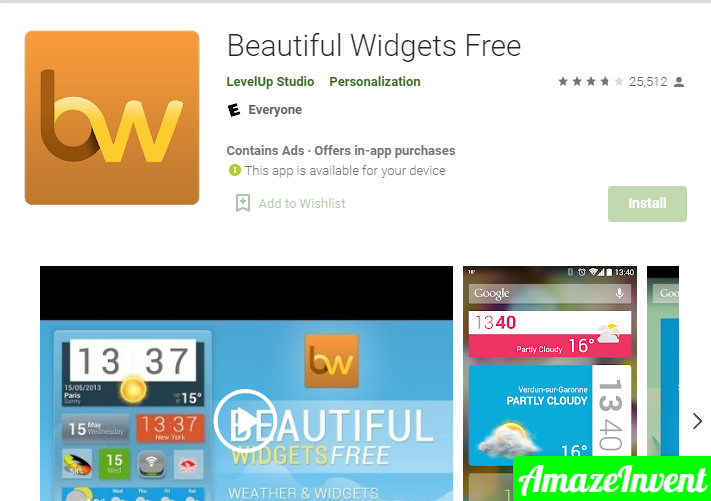This screenshot has width=711, height=501.
Task: Click the microphone icon in screenshot
Action: (x=619, y=294)
